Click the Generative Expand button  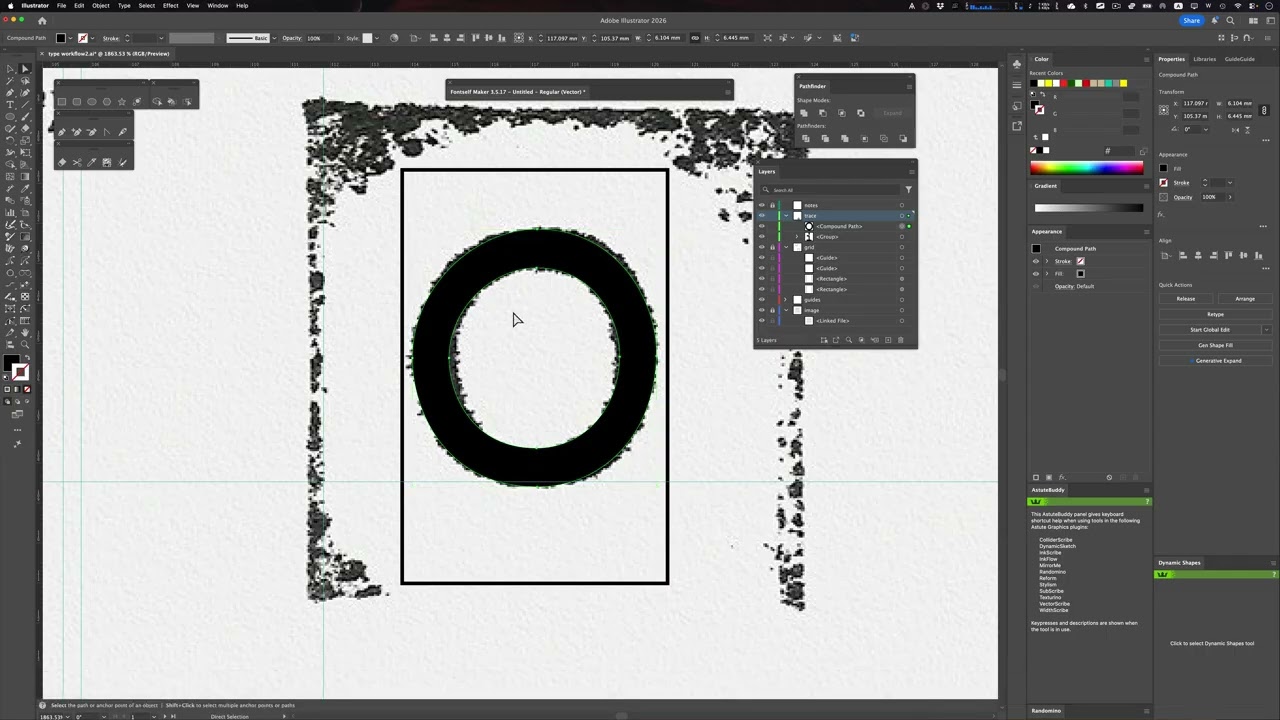click(x=1215, y=361)
